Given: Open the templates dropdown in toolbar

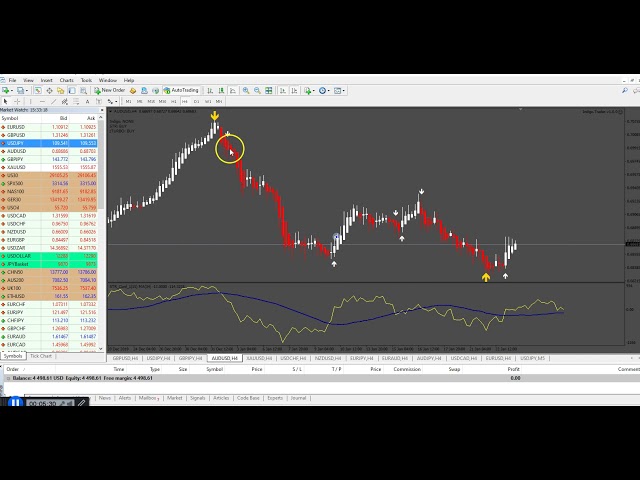Looking at the screenshot, I should pos(340,90).
